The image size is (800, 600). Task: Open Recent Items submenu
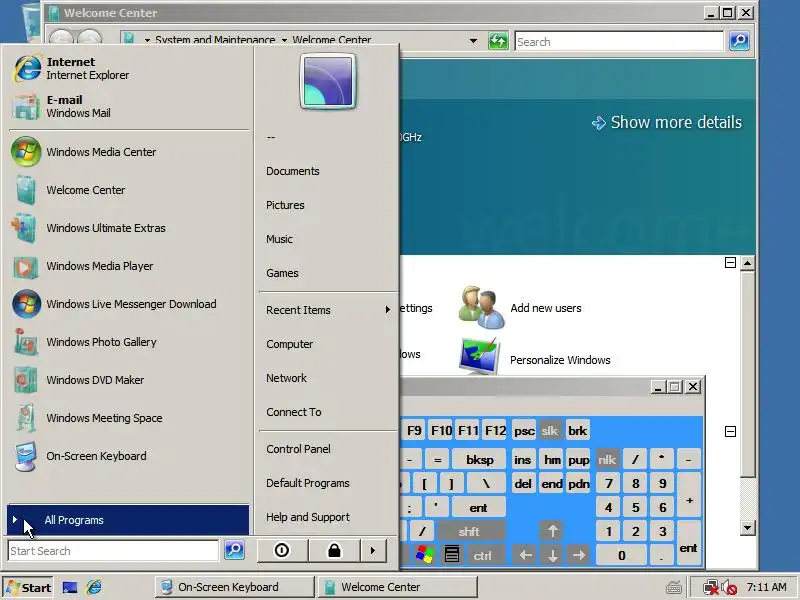click(328, 310)
